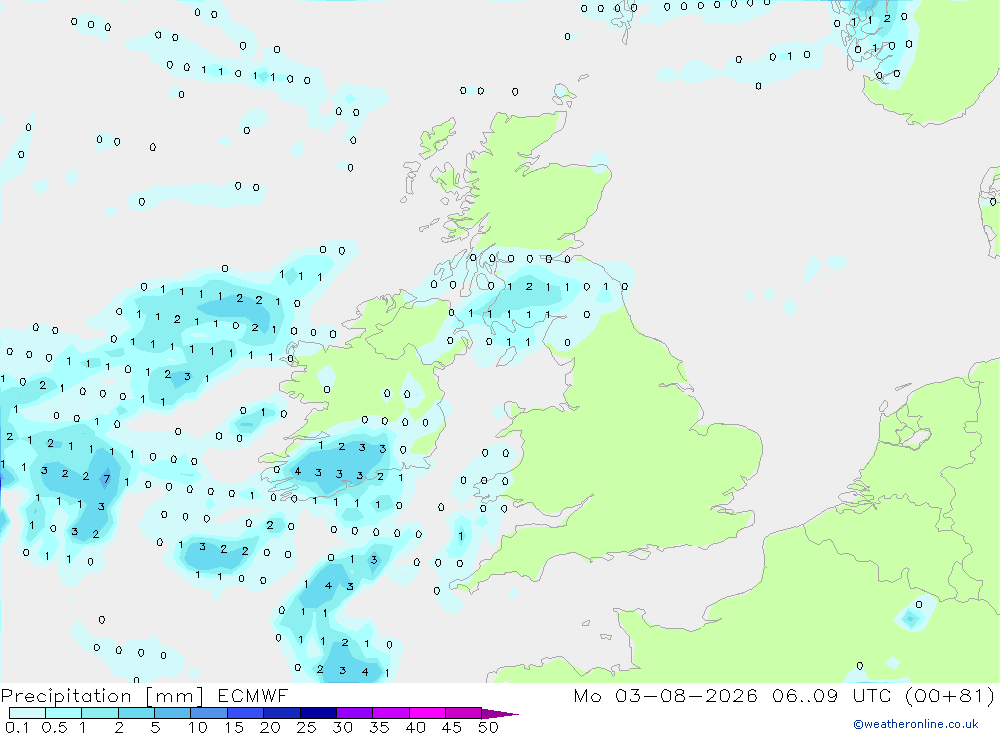The image size is (1000, 733).
Task: Click the '40' legend scale value
Action: point(416,727)
